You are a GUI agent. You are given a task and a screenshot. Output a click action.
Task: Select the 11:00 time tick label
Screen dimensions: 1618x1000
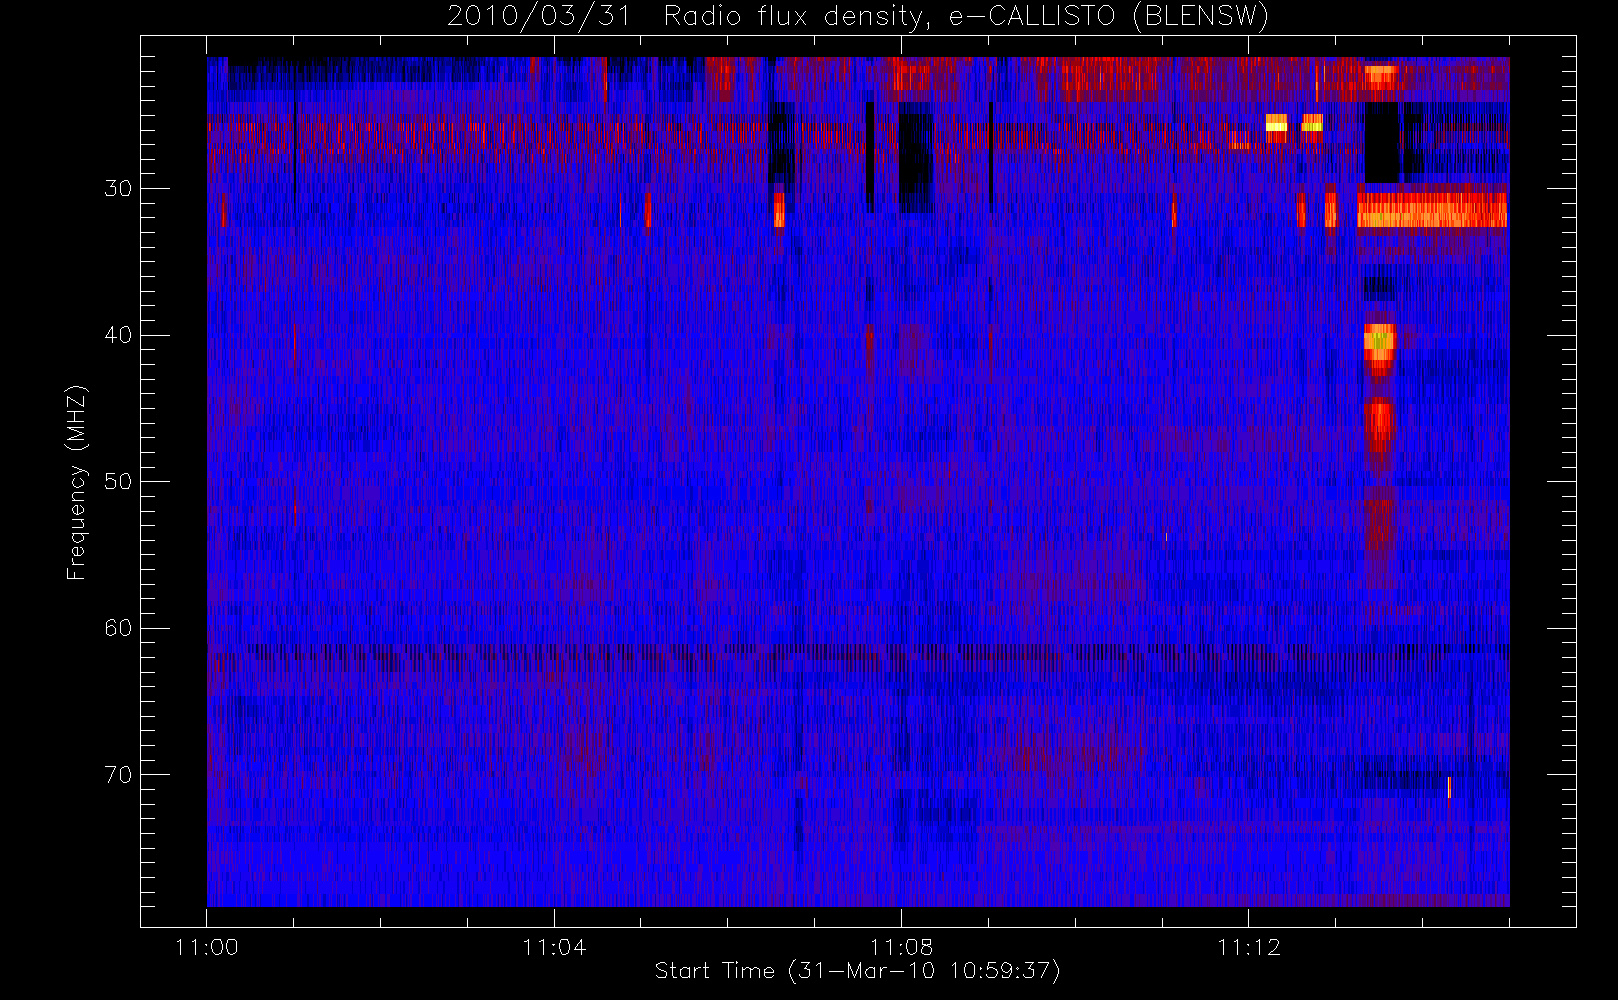point(207,947)
